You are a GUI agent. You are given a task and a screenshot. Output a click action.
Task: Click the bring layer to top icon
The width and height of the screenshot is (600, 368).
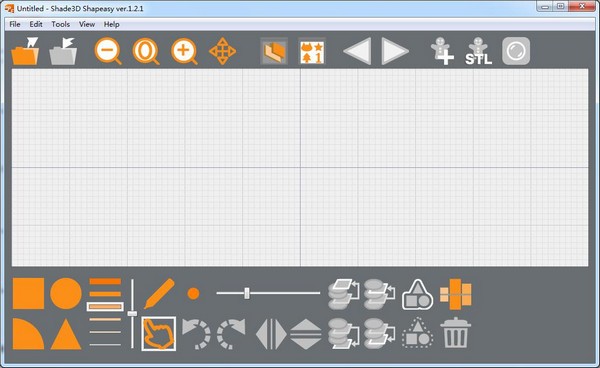pos(344,294)
